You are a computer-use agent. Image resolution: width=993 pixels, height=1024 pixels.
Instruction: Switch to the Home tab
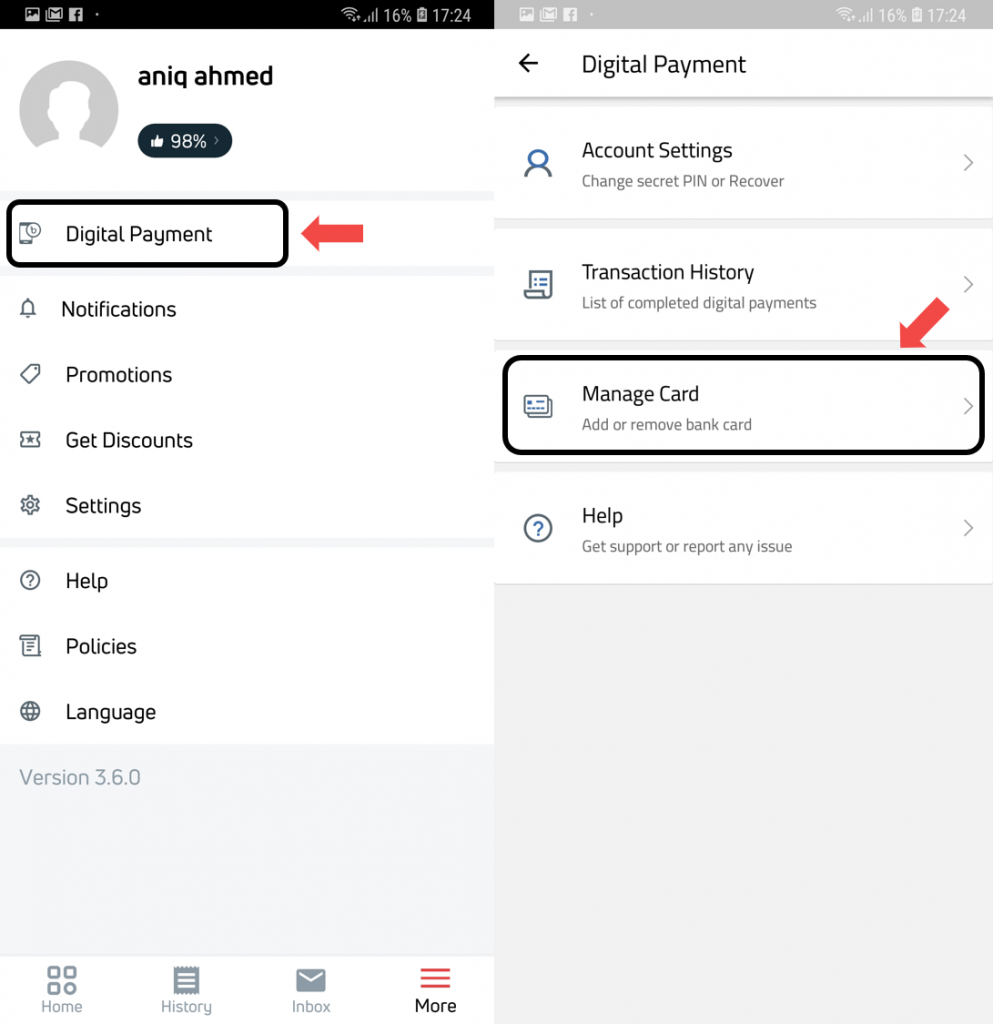(x=62, y=989)
